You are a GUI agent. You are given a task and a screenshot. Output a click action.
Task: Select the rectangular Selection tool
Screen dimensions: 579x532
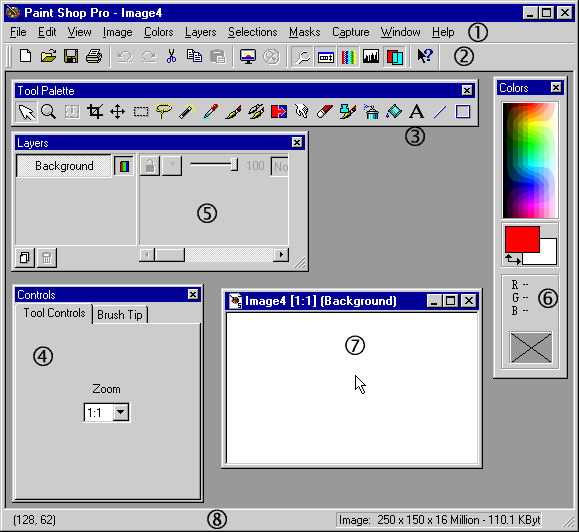[141, 112]
